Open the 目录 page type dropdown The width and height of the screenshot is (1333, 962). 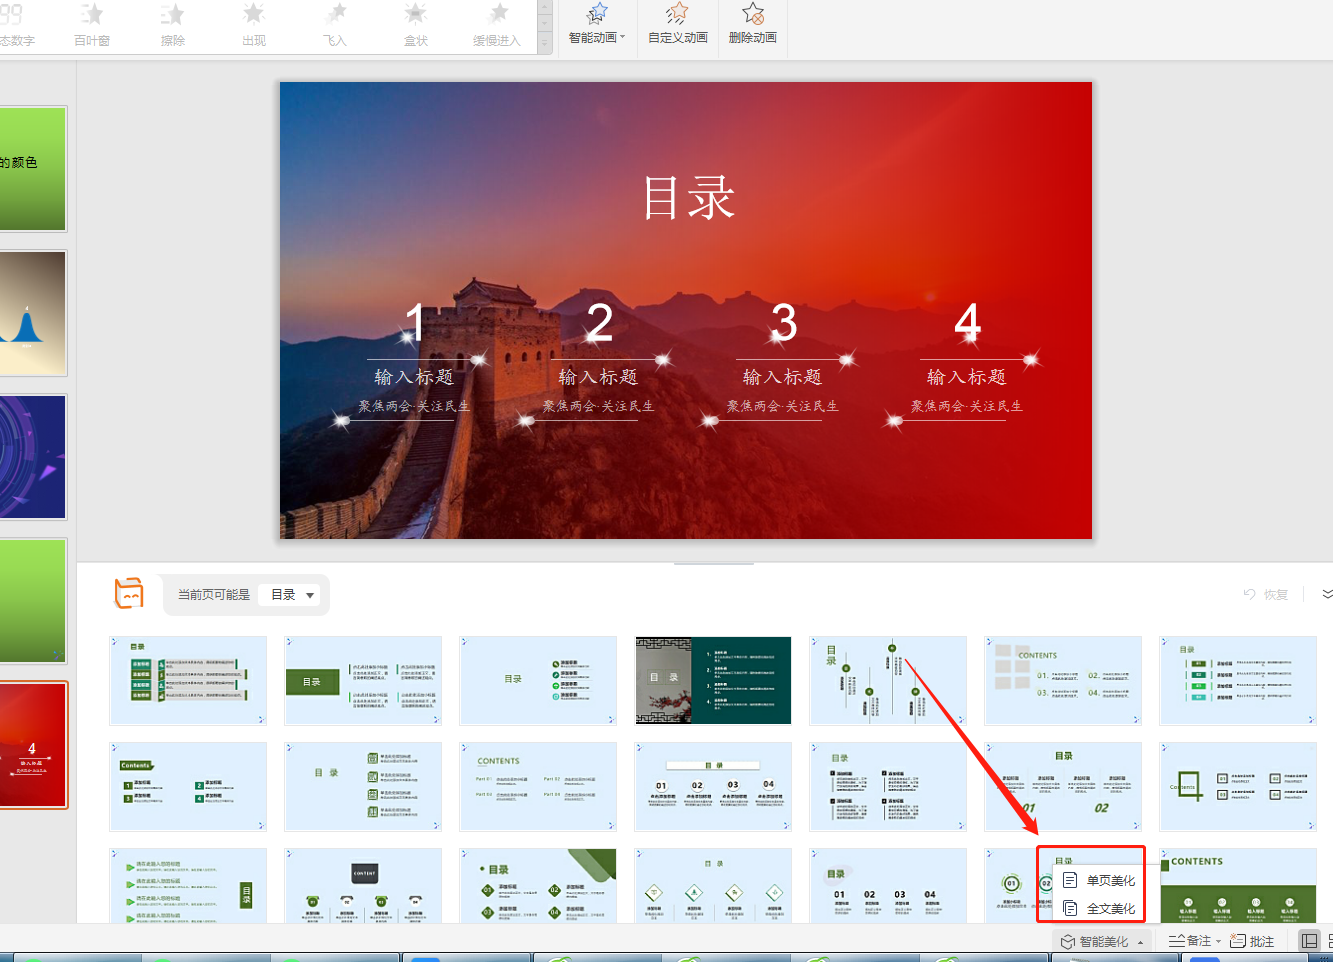pos(289,593)
